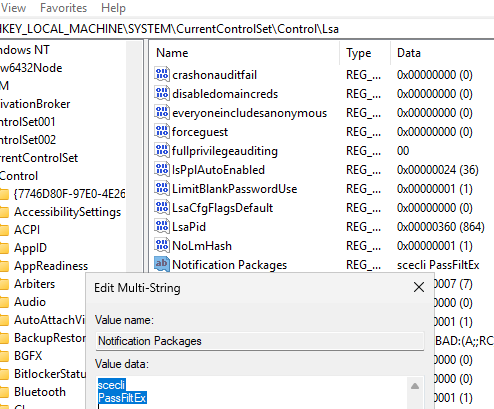This screenshot has height=409, width=494.
Task: Select the Notification Packages string icon
Action: coord(162,264)
